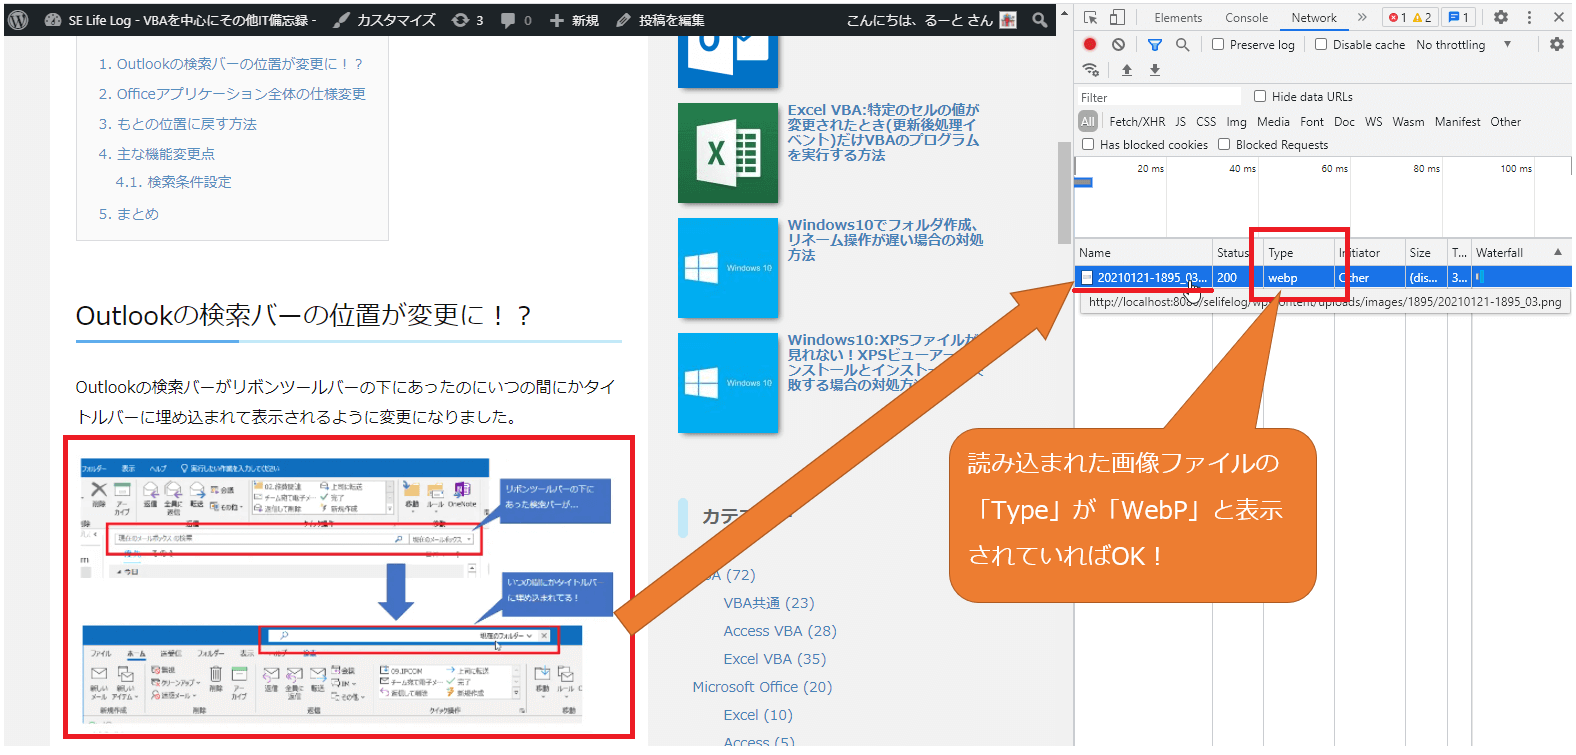1576x755 pixels.
Task: Toggle the network filter funnel icon
Action: tap(1155, 44)
